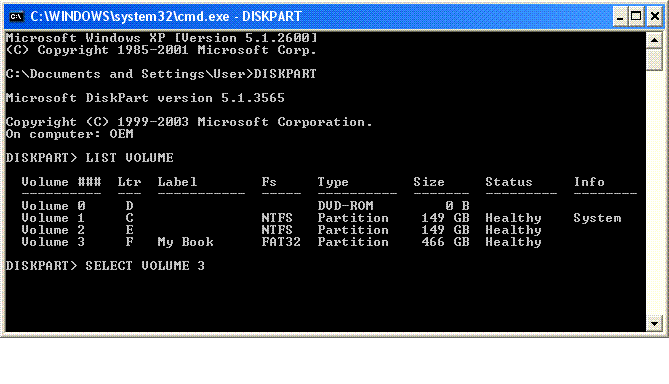Screen dimensions: 669x384
Task: Click the 'Volume ###' column header
Action: click(61, 182)
